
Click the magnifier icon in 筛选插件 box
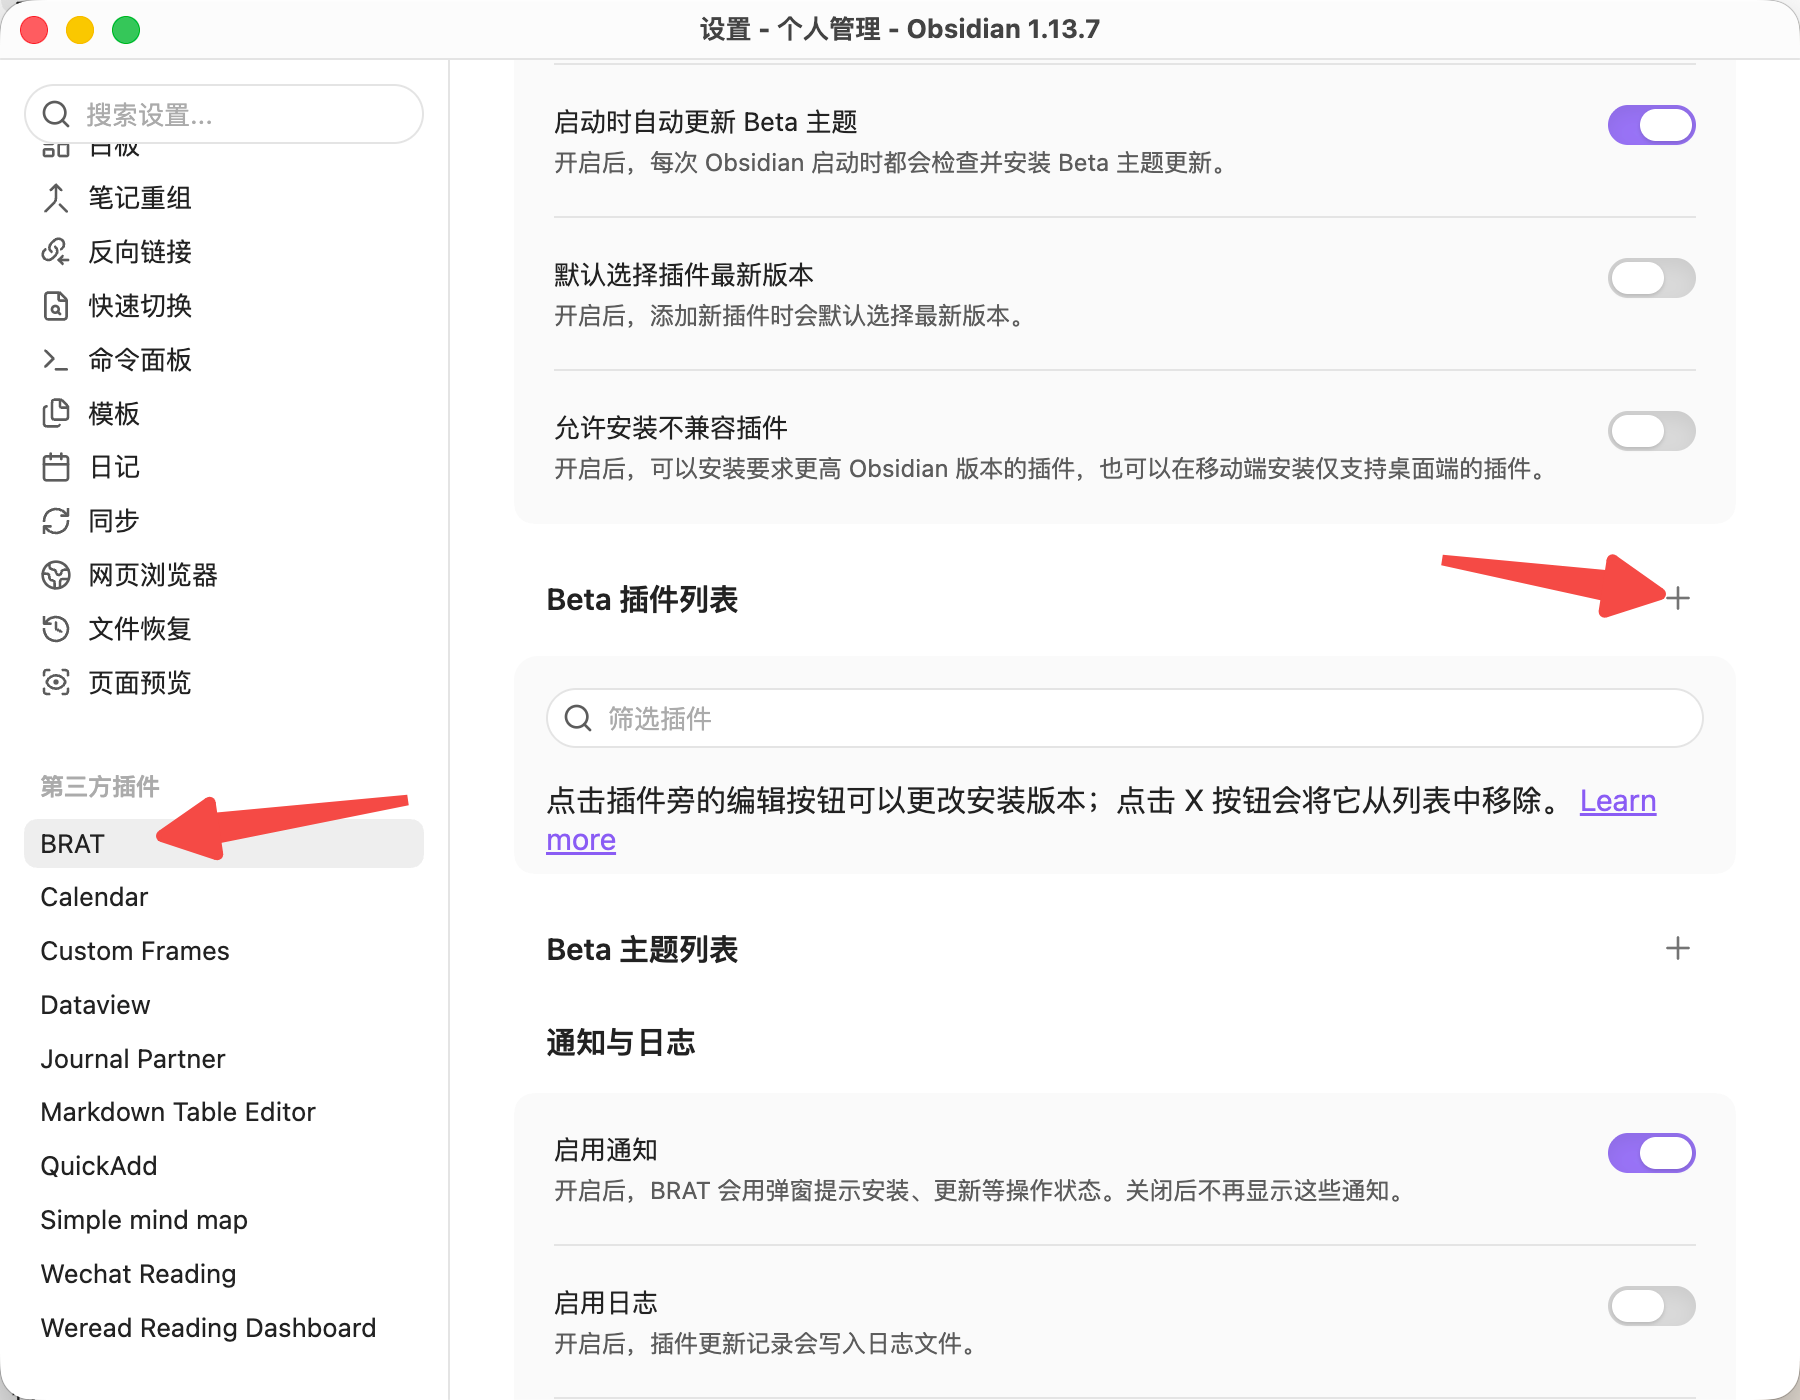coord(578,718)
